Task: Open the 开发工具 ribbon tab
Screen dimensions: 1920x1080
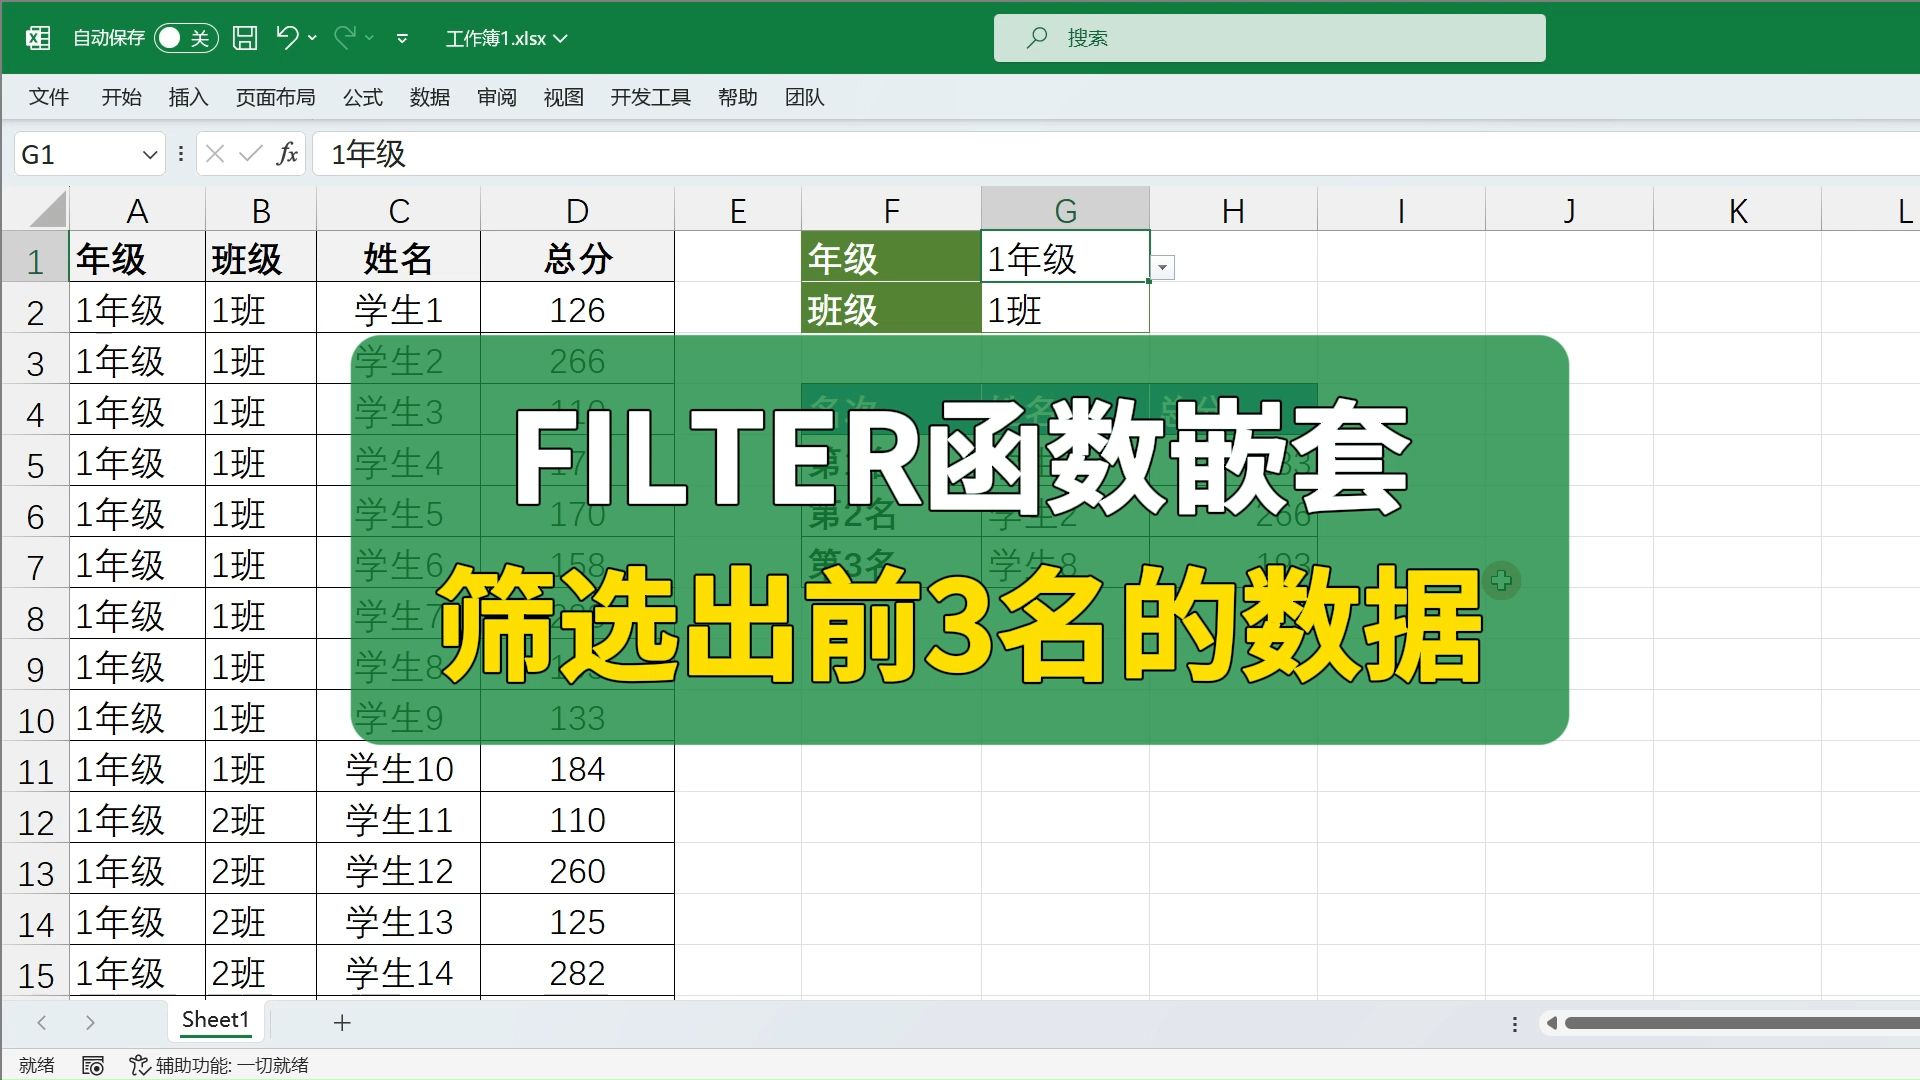Action: click(x=650, y=97)
